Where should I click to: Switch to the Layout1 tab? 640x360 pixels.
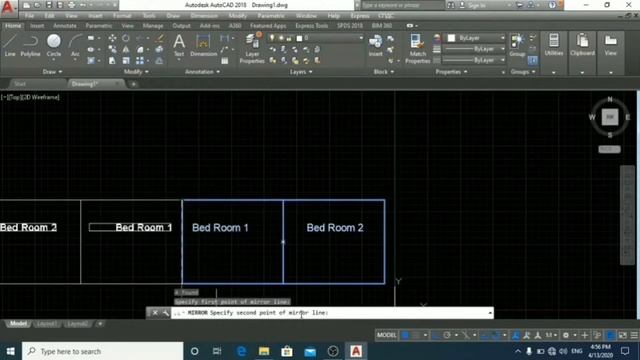(47, 324)
